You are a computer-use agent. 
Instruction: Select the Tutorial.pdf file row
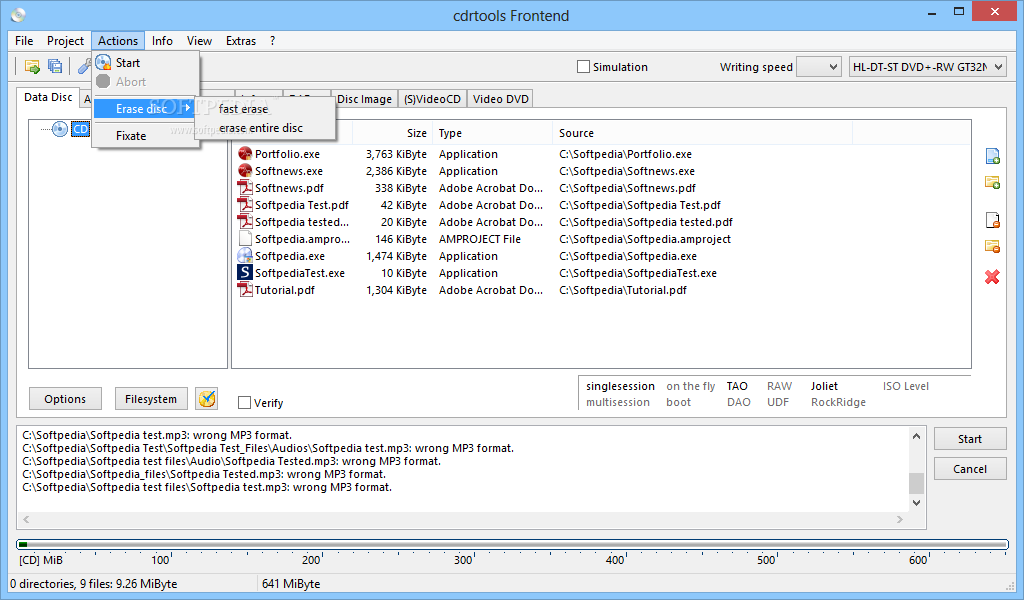543,290
